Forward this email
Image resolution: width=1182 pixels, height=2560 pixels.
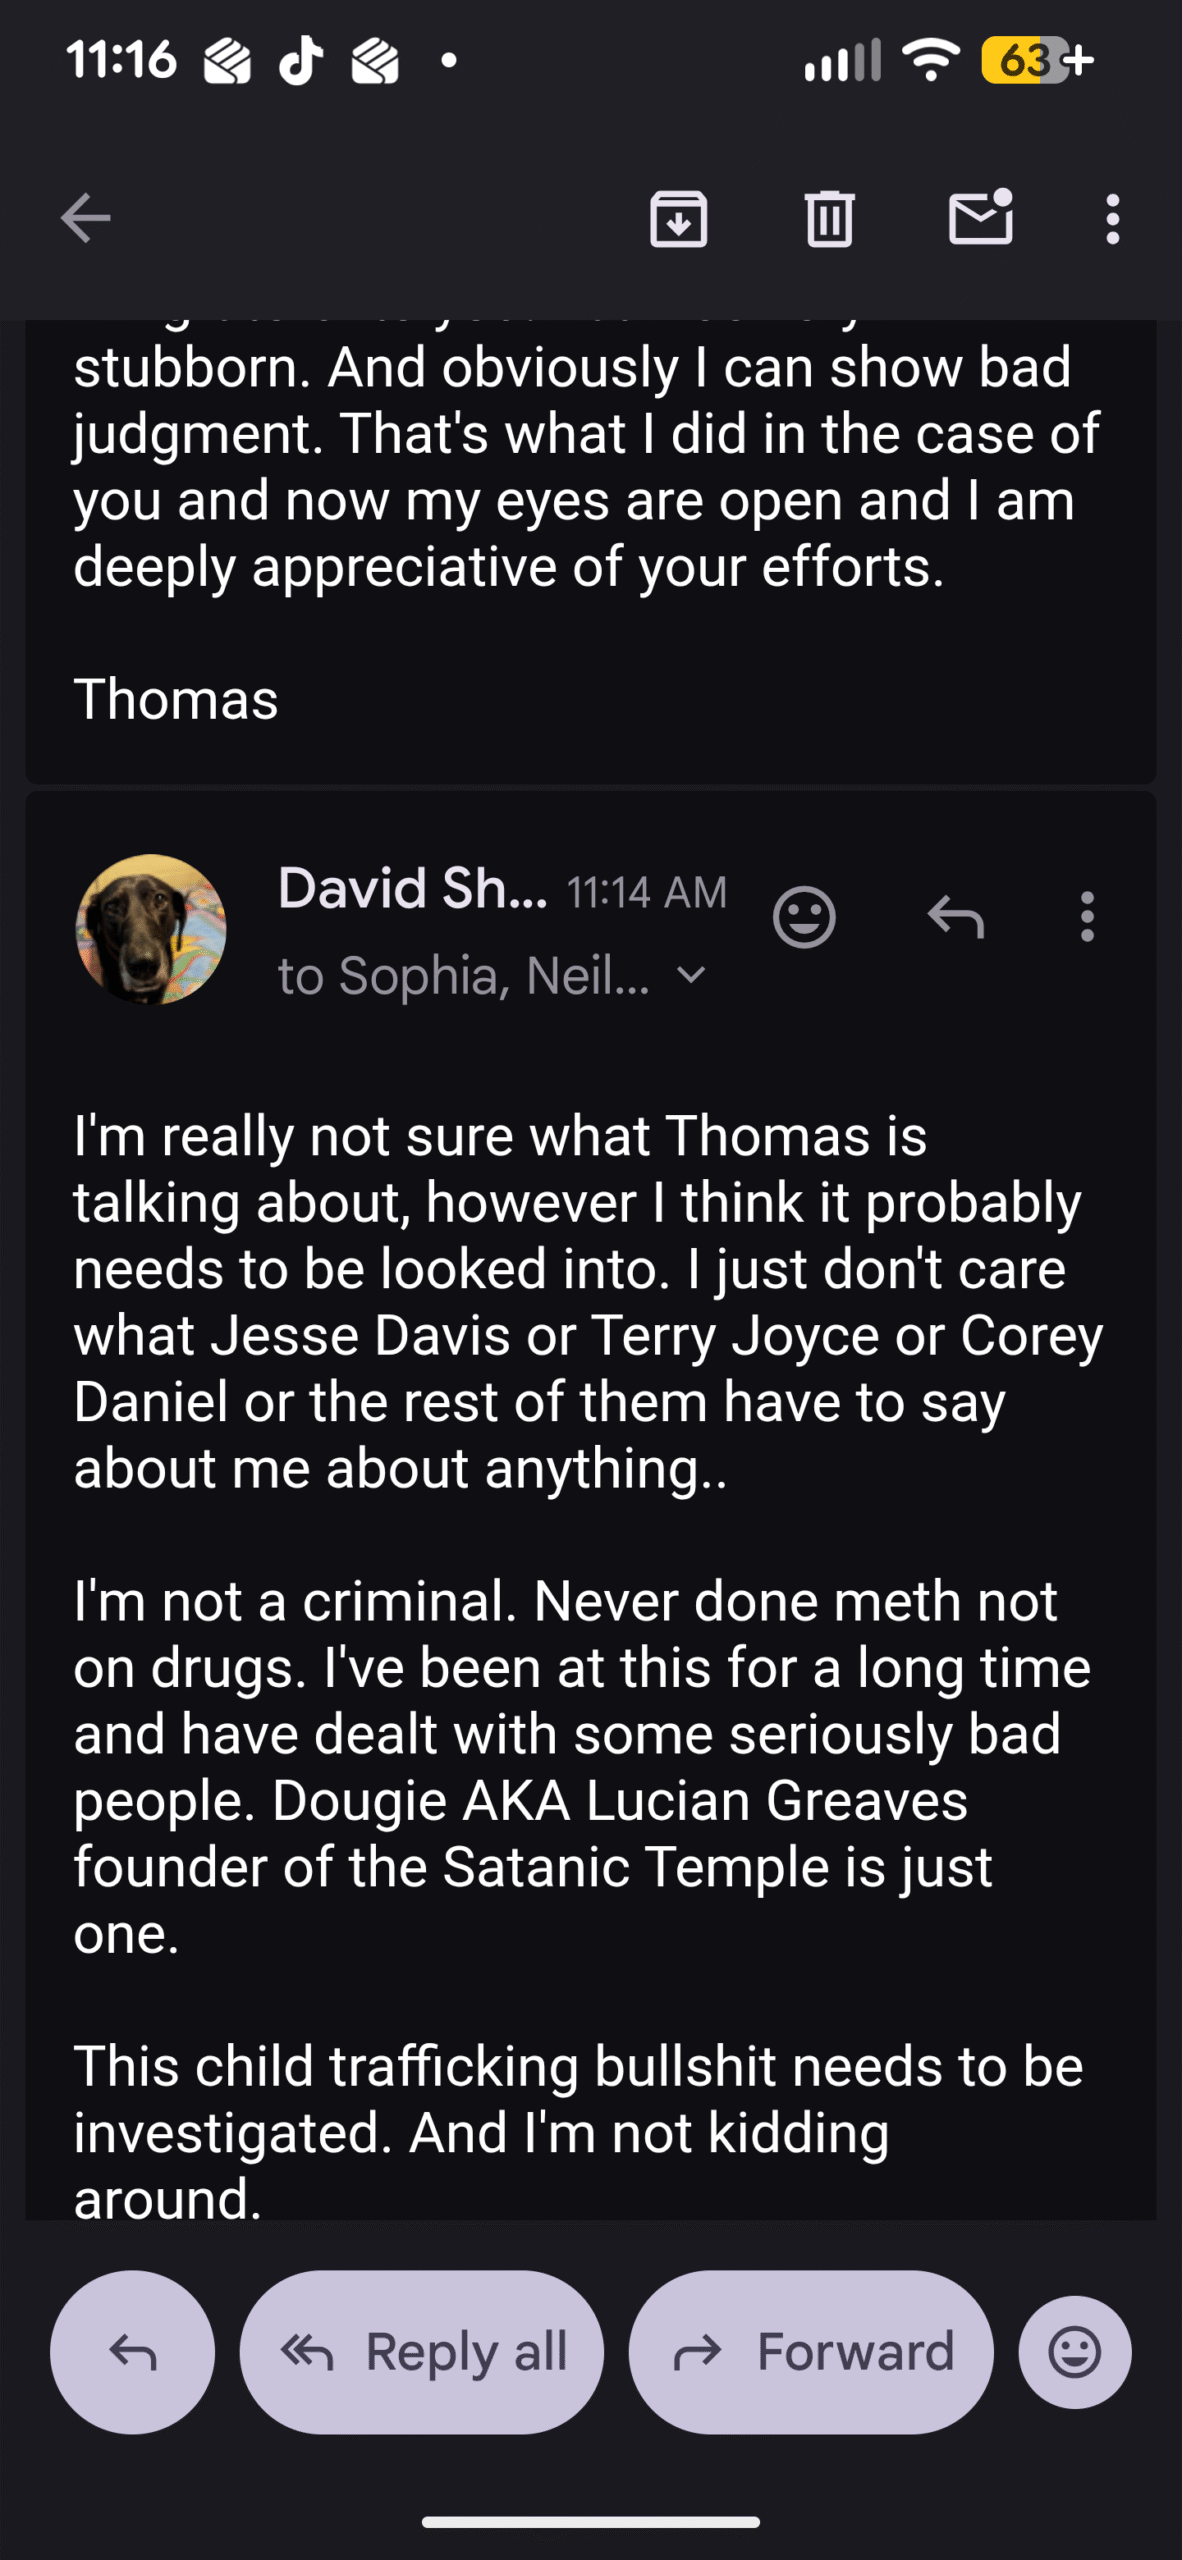tap(811, 2352)
